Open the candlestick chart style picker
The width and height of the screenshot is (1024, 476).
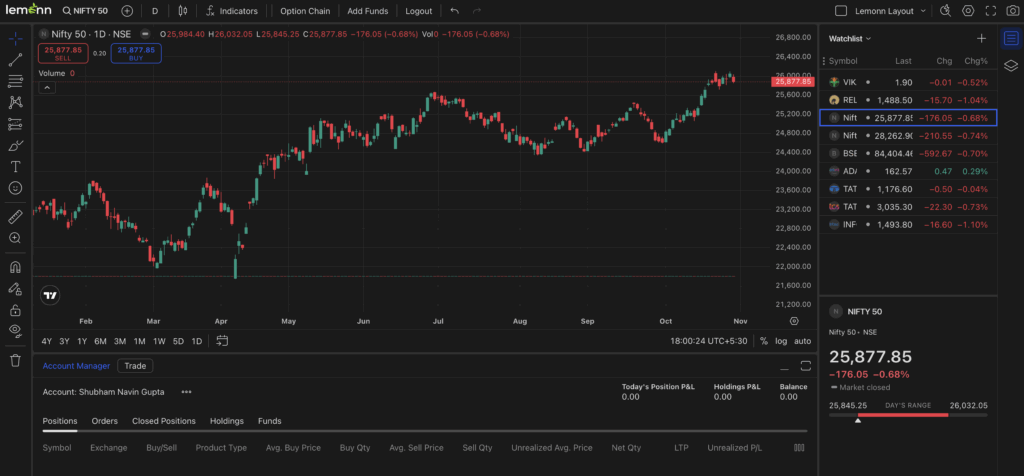pyautogui.click(x=181, y=11)
